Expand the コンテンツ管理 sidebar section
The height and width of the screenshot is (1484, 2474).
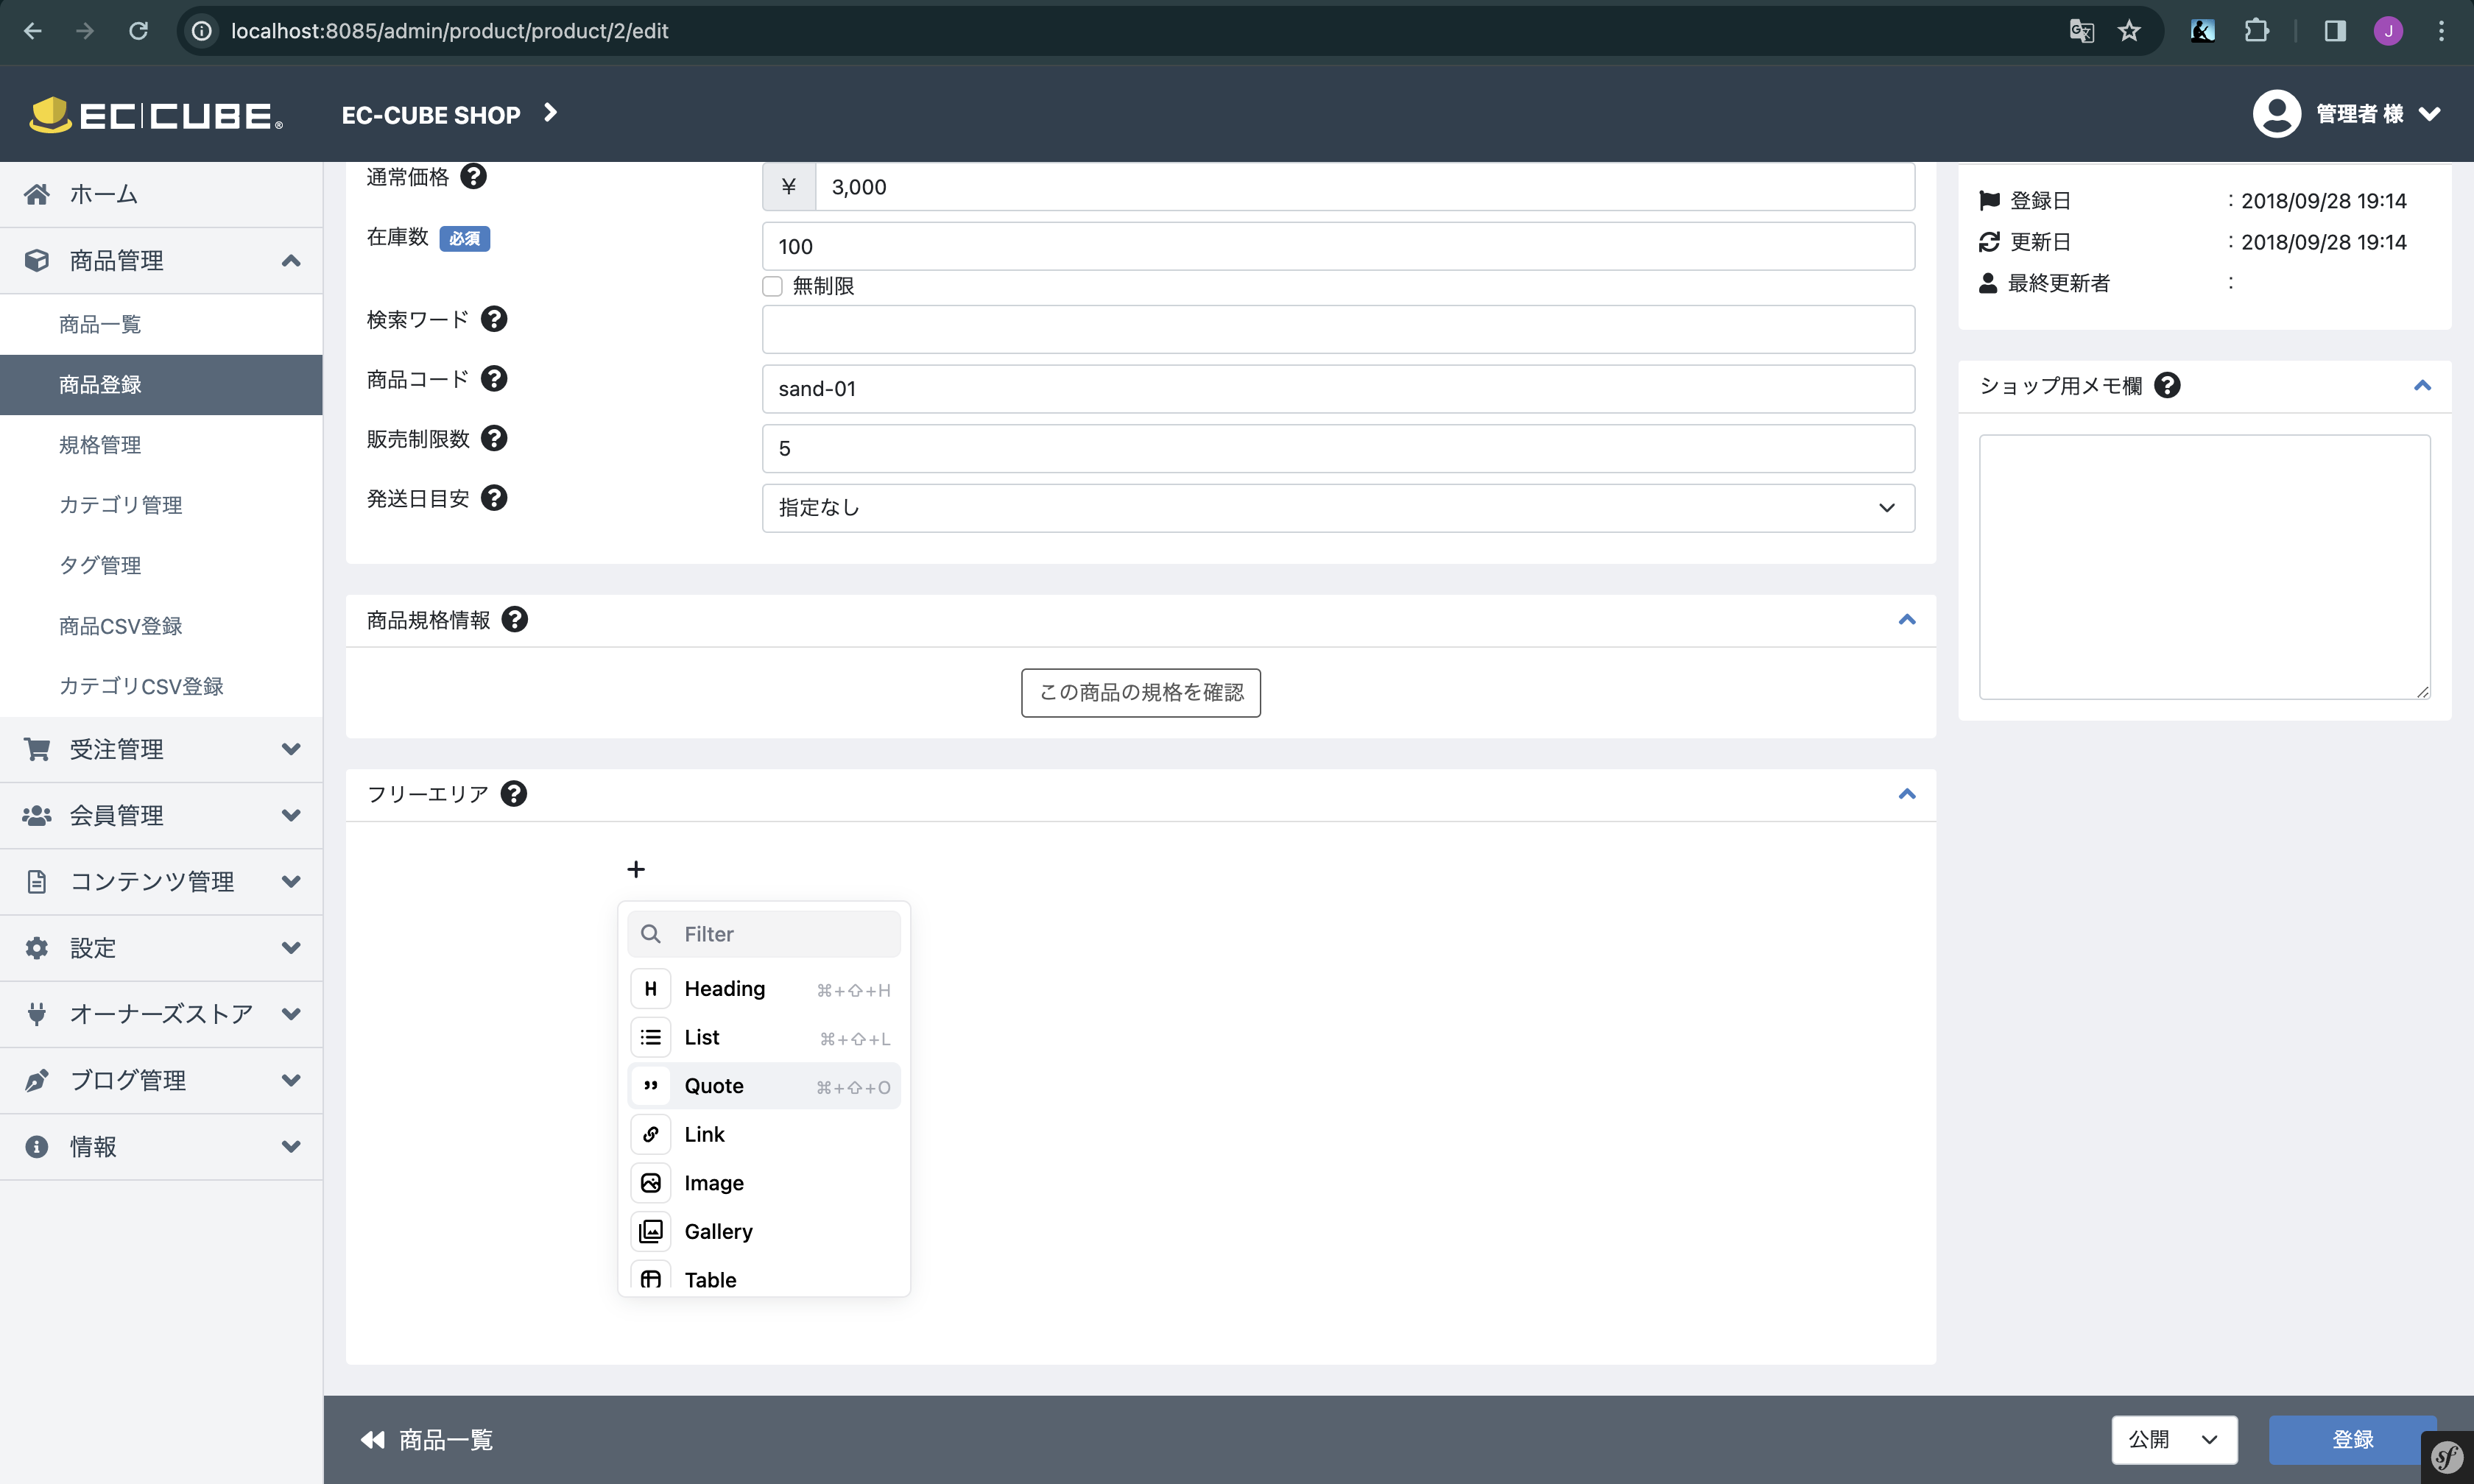[161, 881]
